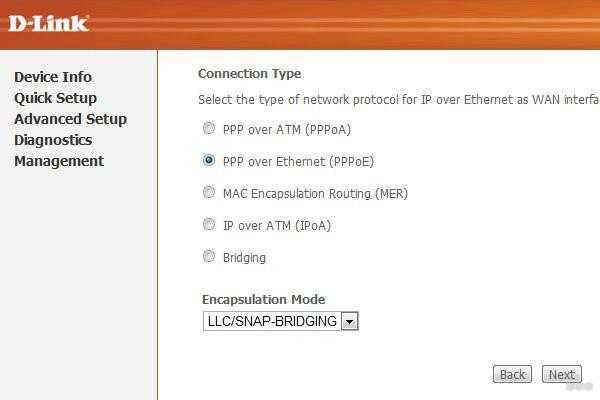This screenshot has height=400, width=600.
Task: Open the Management menu
Action: pyautogui.click(x=59, y=161)
